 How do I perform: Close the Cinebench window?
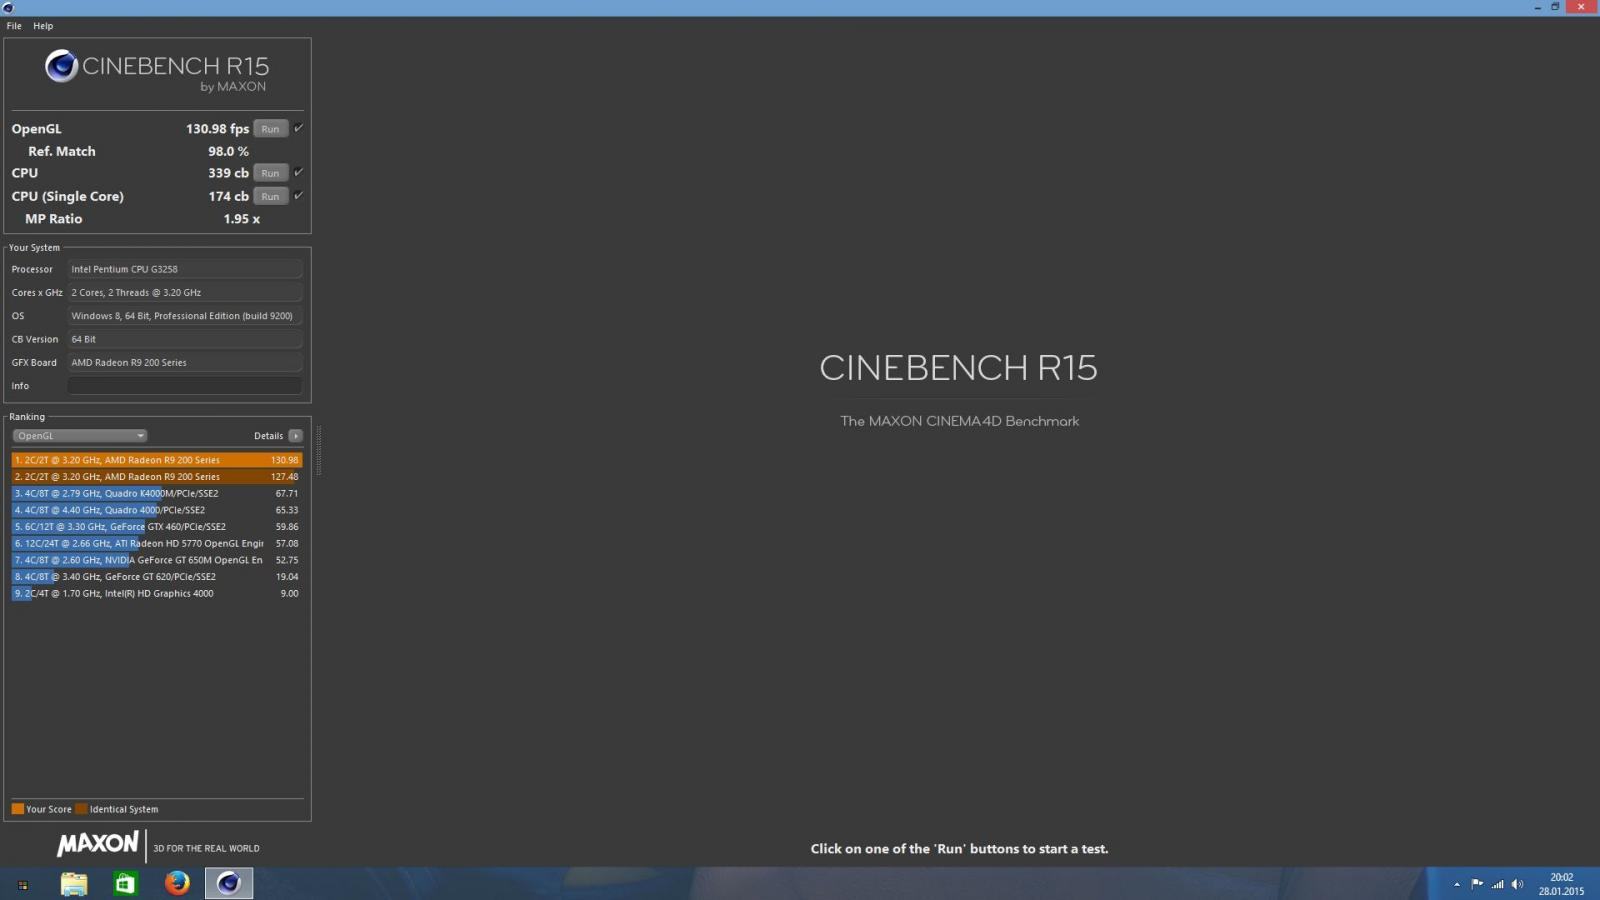pos(1581,7)
